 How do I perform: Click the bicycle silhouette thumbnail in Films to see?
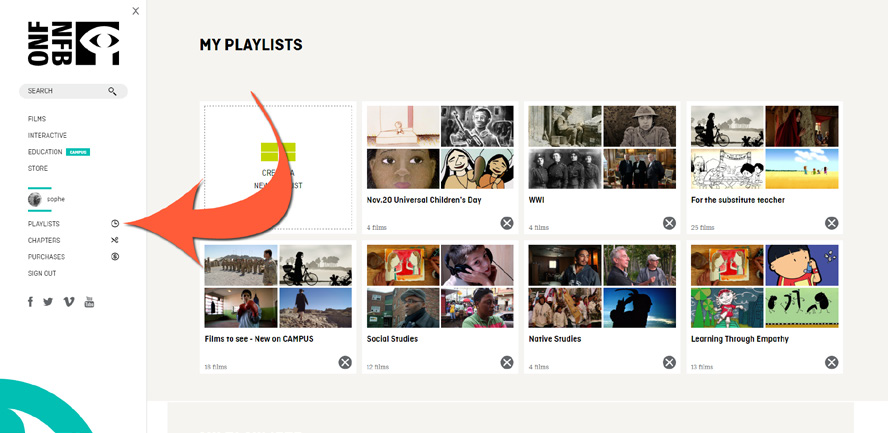[315, 265]
